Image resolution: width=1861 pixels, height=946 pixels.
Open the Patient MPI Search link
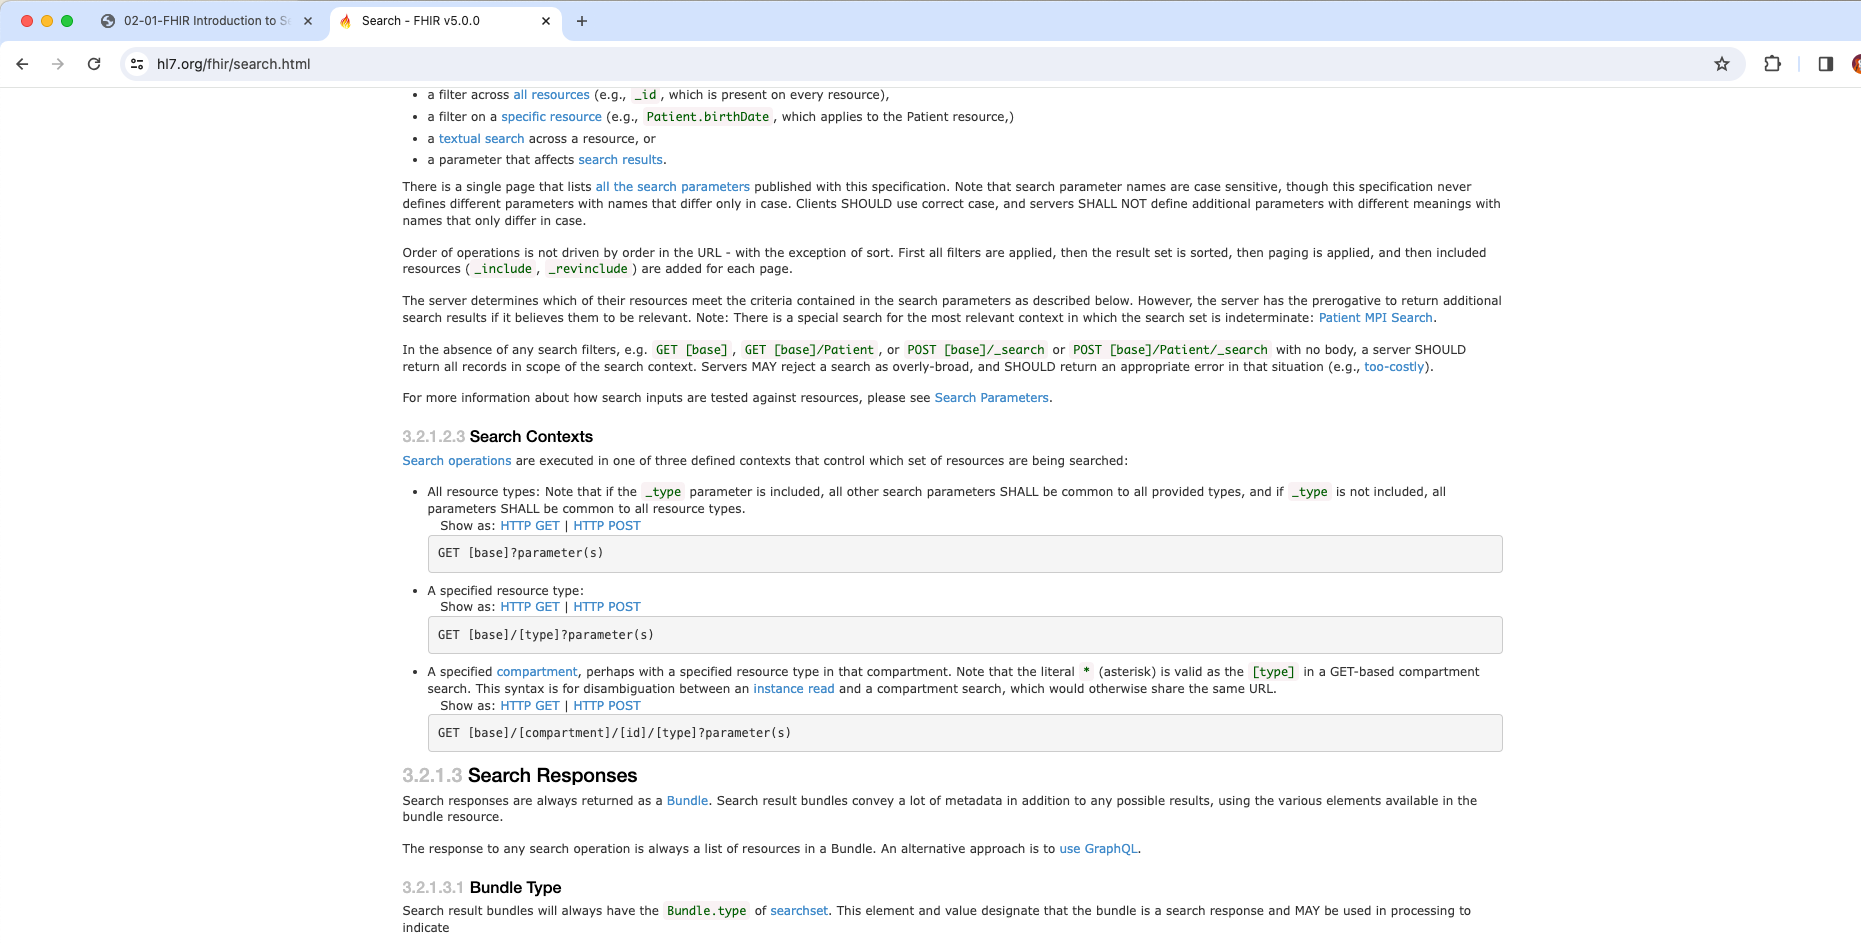point(1375,318)
